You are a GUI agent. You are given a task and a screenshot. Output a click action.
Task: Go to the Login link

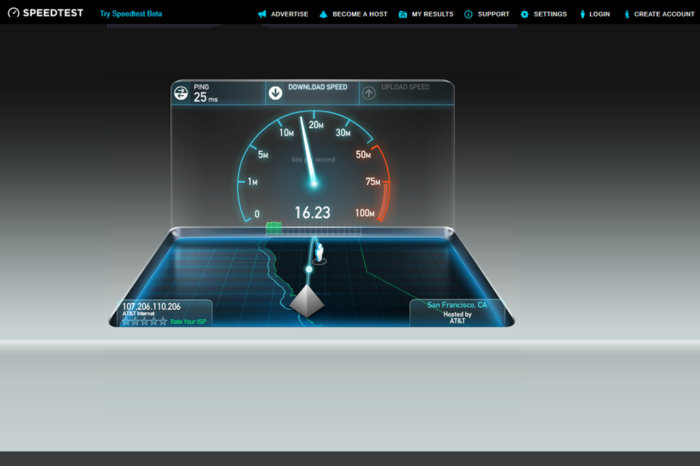tap(599, 15)
